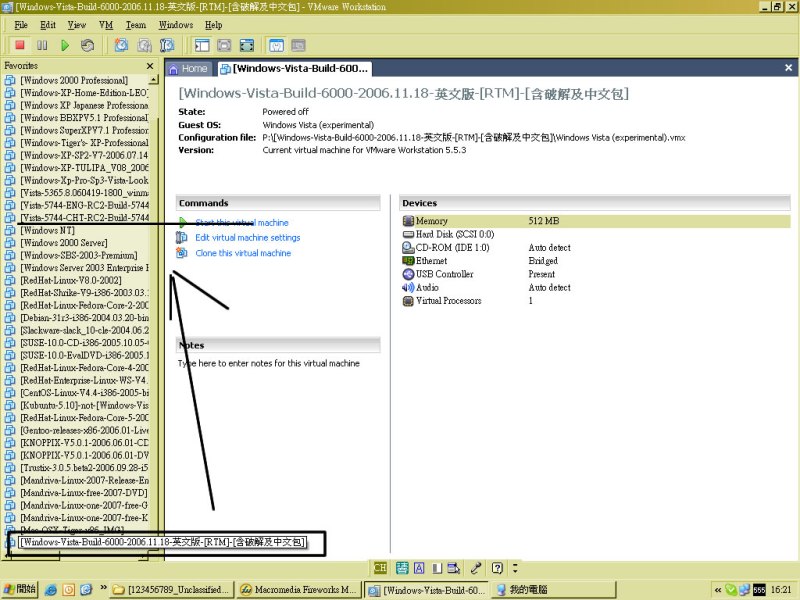800x600 pixels.
Task: Launch Internet Explorer from Quick Launch
Action: click(x=51, y=590)
